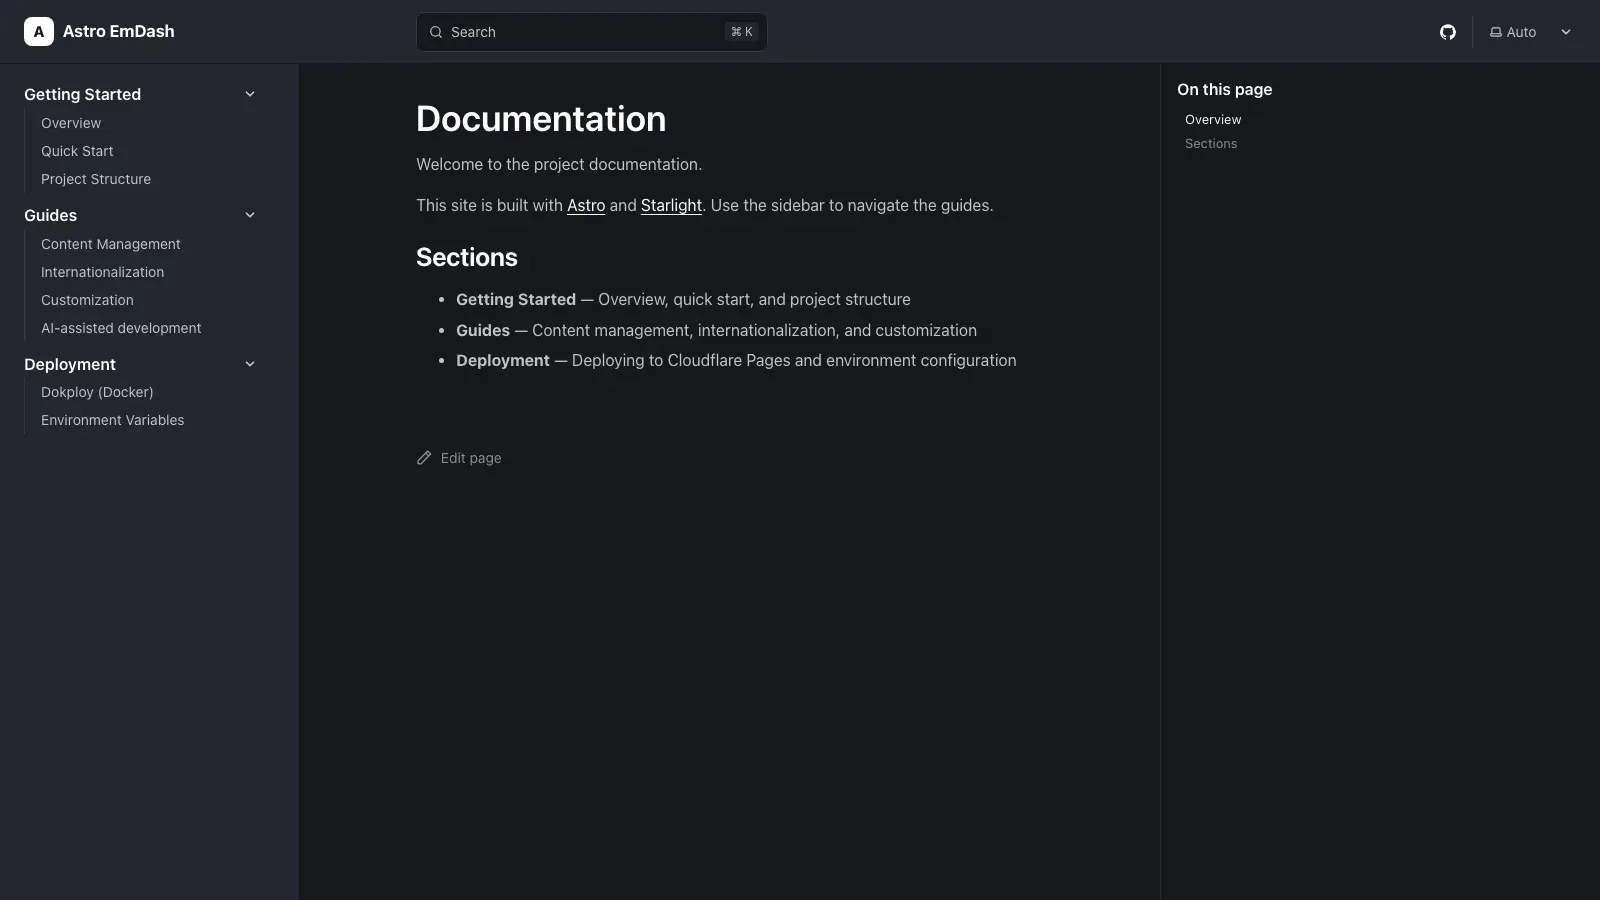Click the magnifier icon in search bar
Viewport: 1600px width, 900px height.
[436, 32]
